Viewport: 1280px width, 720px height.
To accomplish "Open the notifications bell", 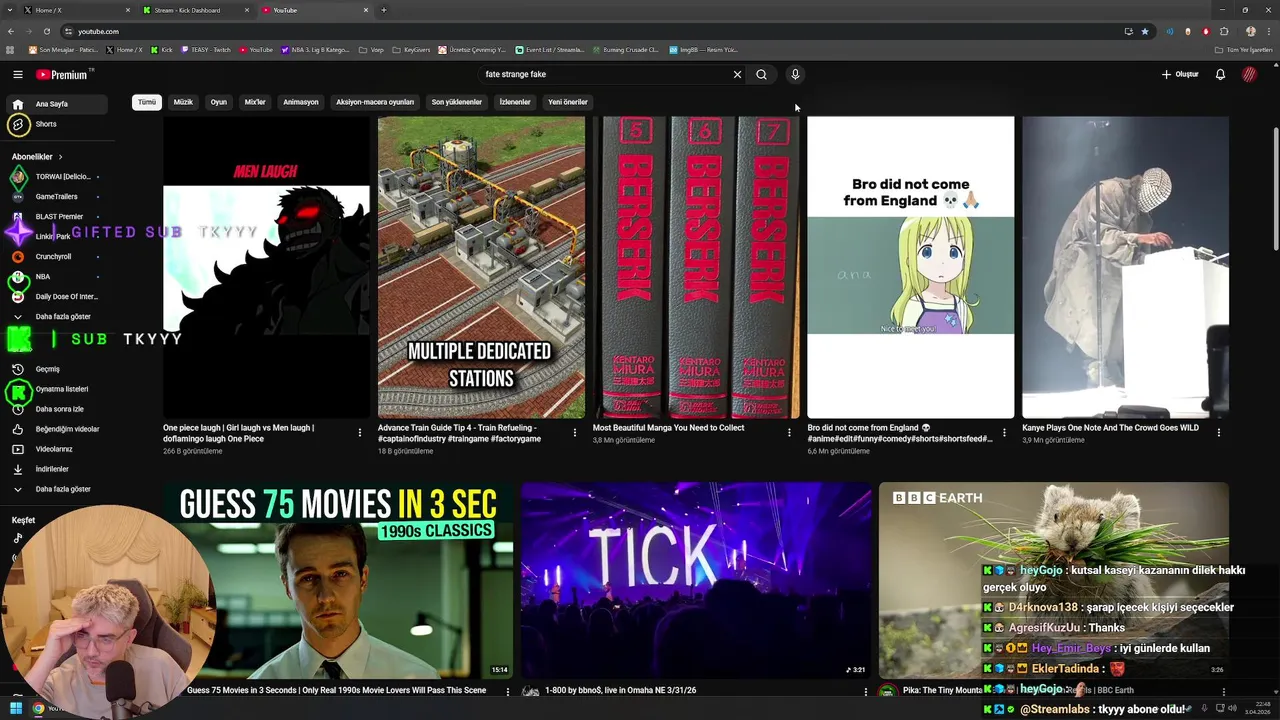I will click(x=1220, y=74).
